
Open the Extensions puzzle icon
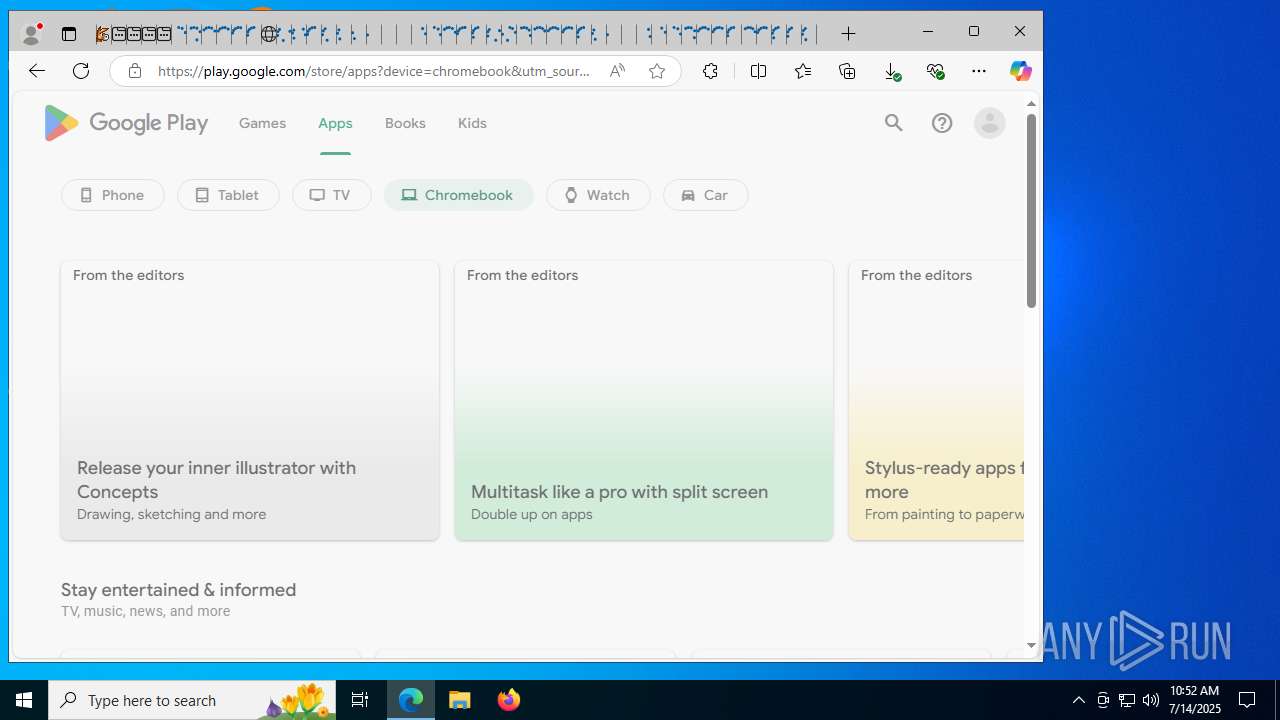(710, 71)
